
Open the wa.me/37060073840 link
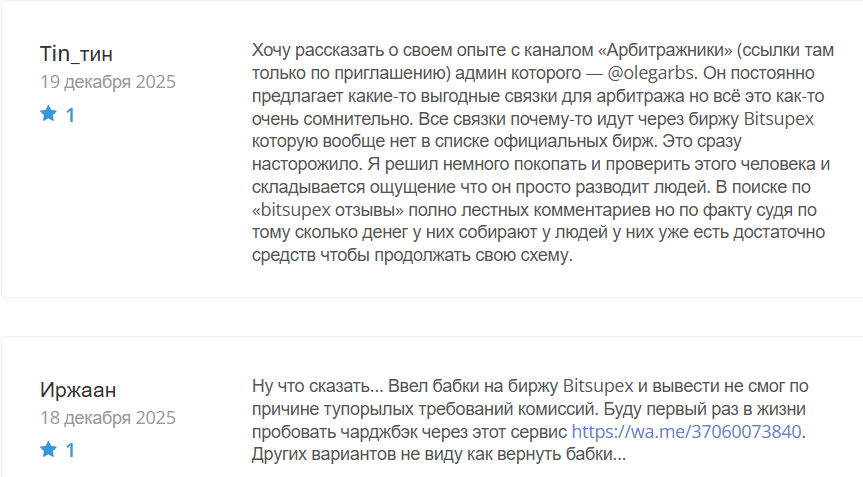click(x=688, y=432)
